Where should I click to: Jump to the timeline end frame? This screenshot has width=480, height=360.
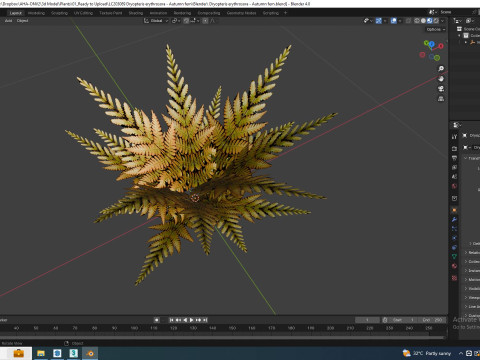[205, 320]
